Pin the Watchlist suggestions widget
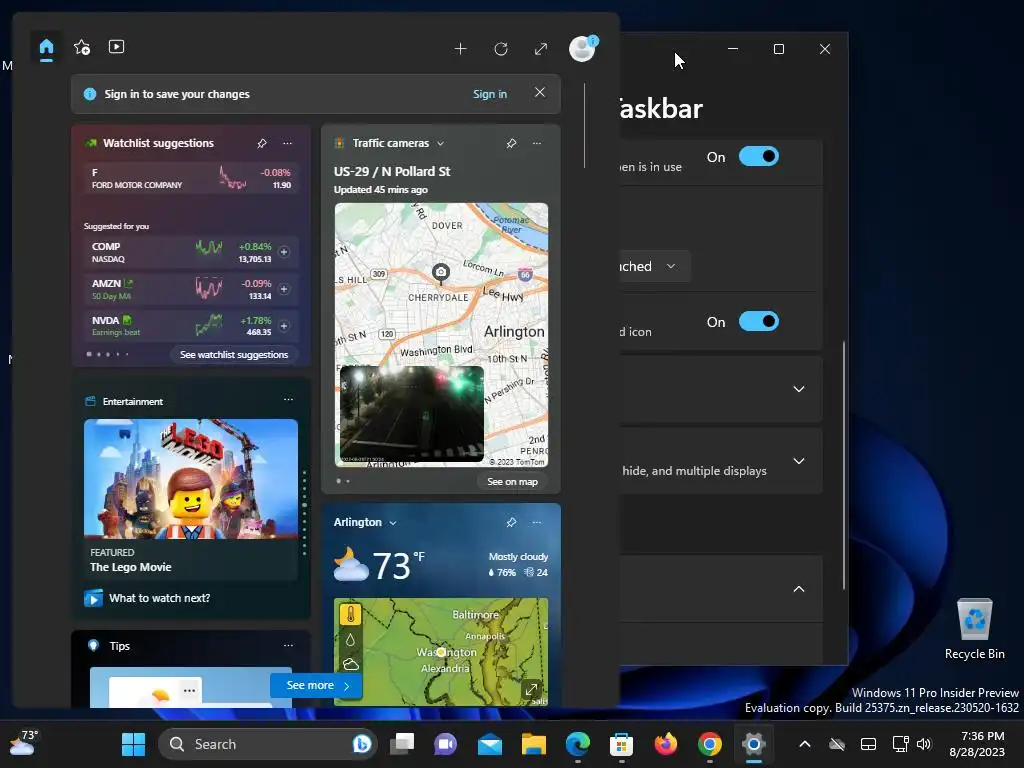 click(x=262, y=143)
